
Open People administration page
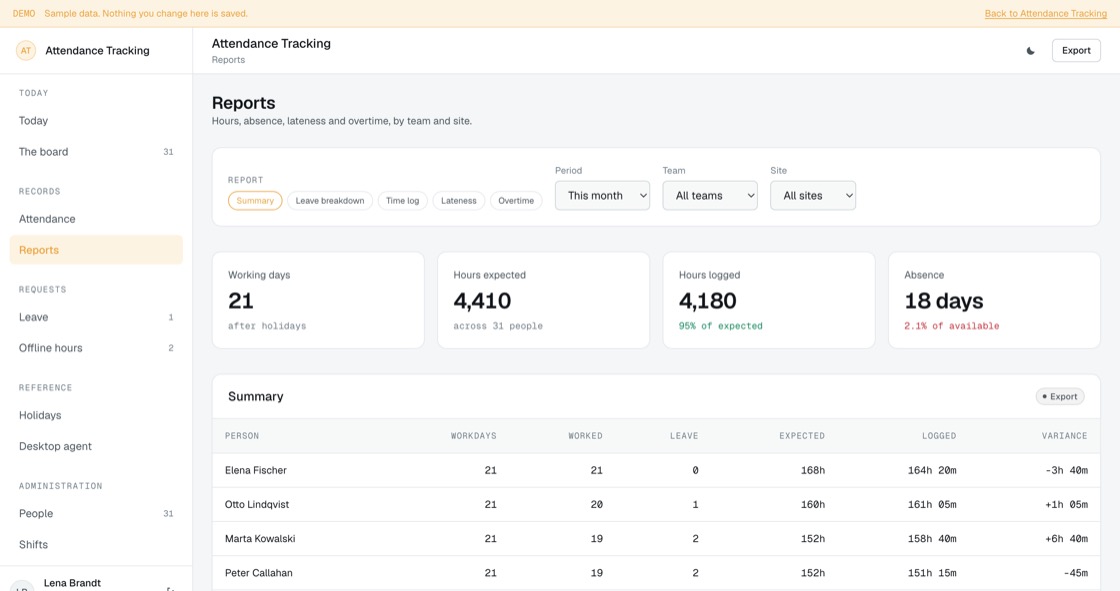[x=96, y=514]
